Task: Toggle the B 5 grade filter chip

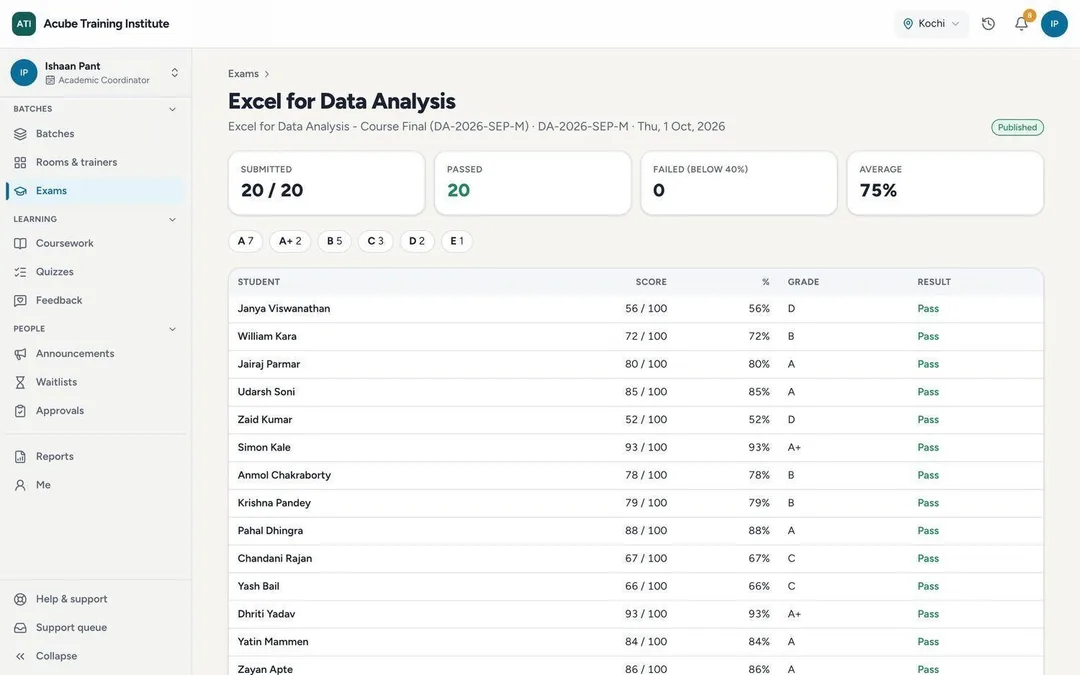Action: click(334, 241)
